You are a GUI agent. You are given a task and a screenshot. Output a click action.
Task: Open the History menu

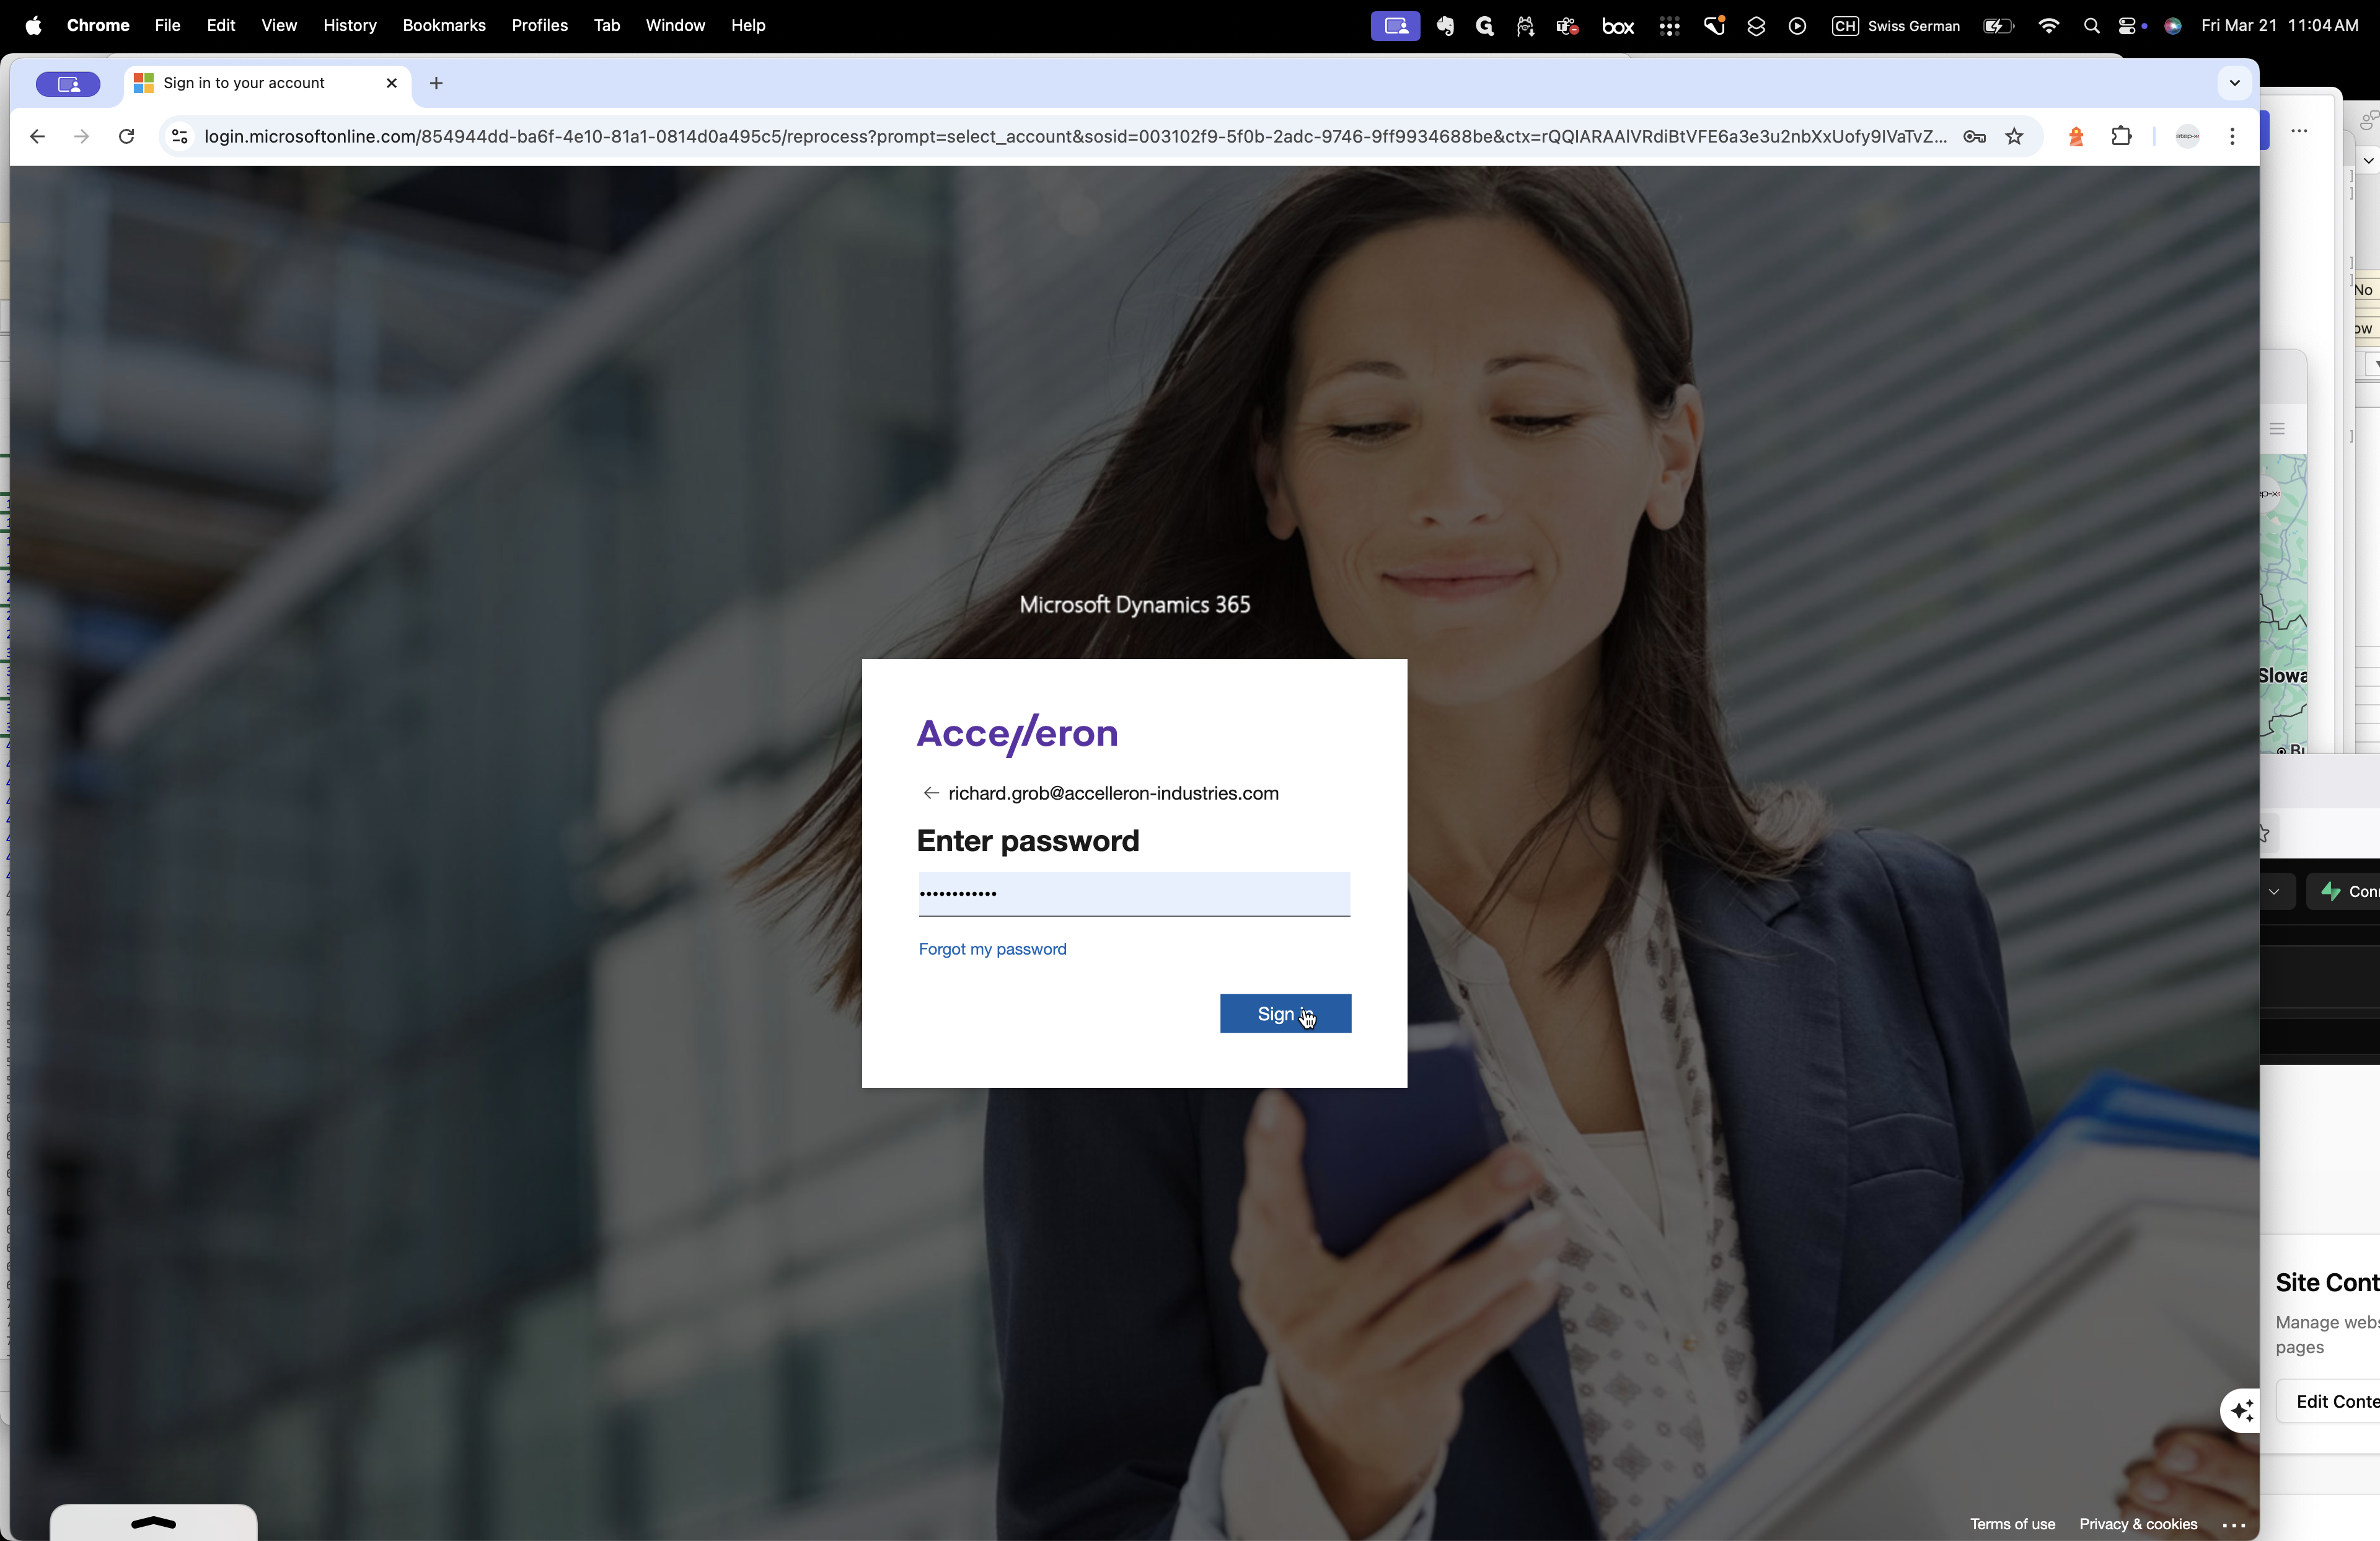click(349, 25)
